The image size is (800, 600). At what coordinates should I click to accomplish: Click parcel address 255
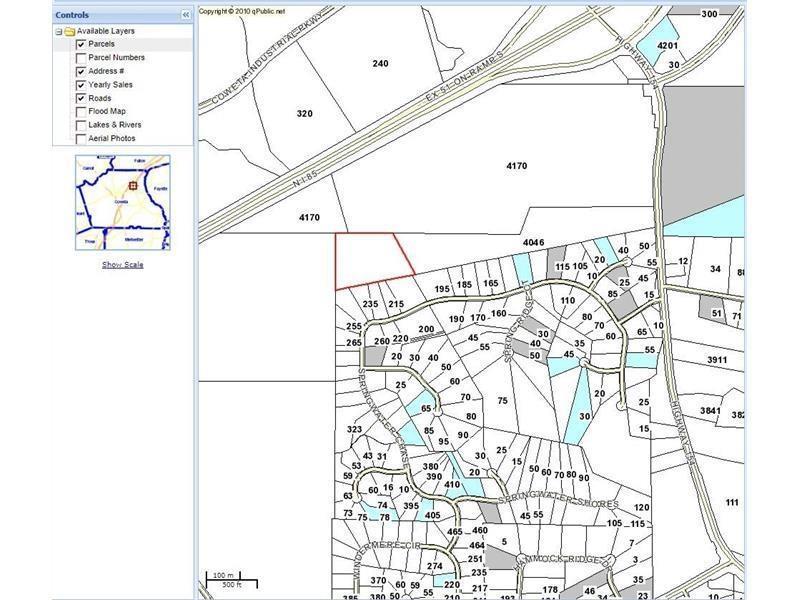[x=354, y=327]
